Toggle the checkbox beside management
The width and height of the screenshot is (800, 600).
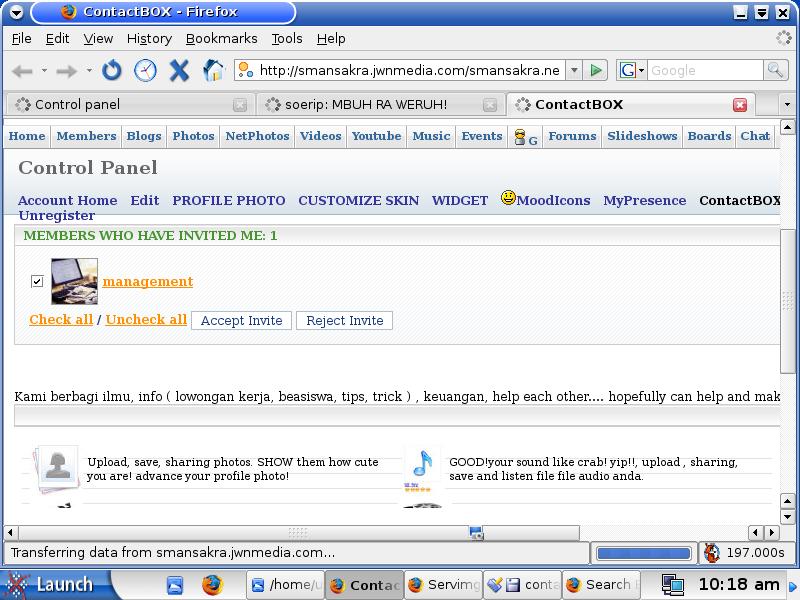point(37,282)
